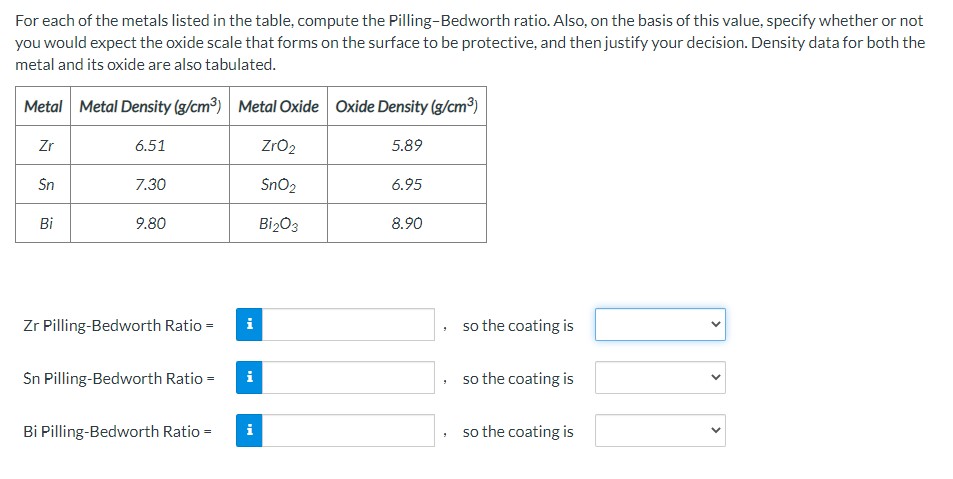Select the Bi2O3 table cell

pos(279,224)
